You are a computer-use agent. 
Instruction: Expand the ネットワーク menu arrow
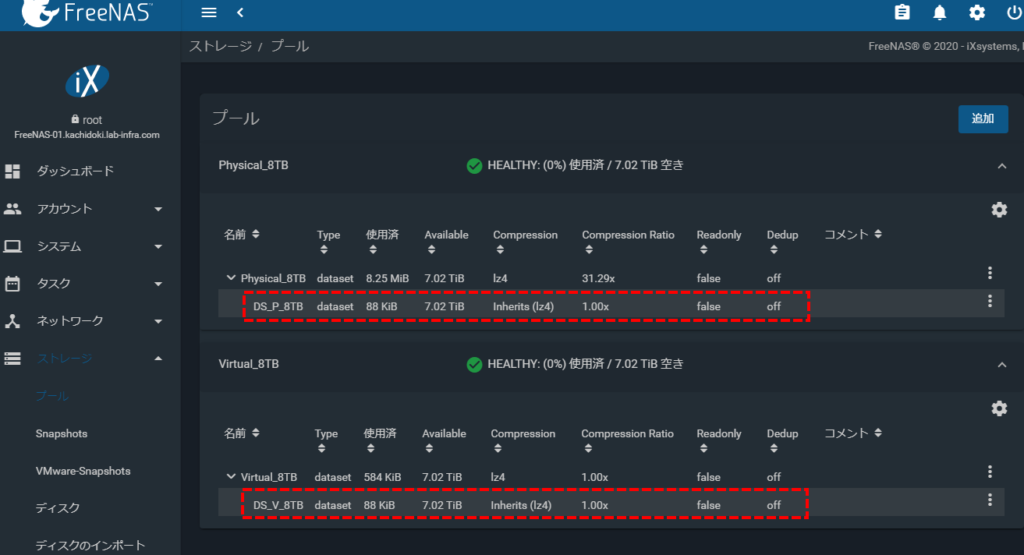click(x=158, y=321)
